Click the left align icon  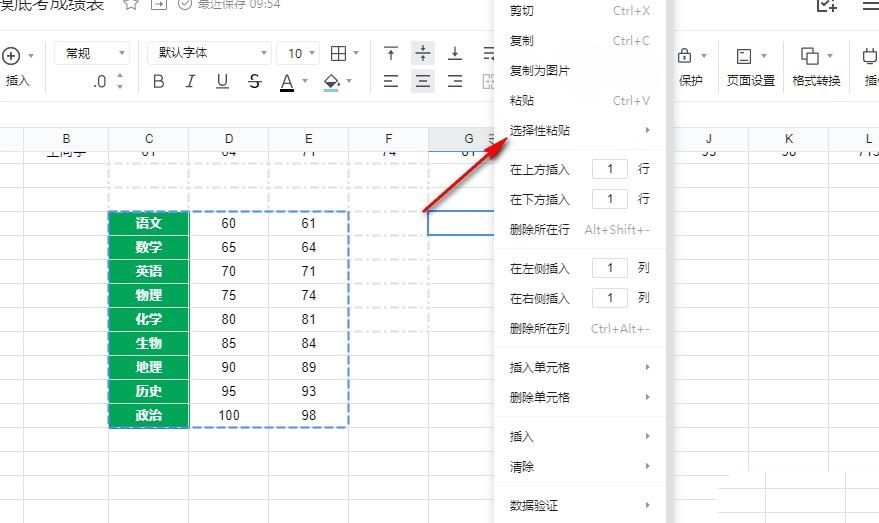391,82
